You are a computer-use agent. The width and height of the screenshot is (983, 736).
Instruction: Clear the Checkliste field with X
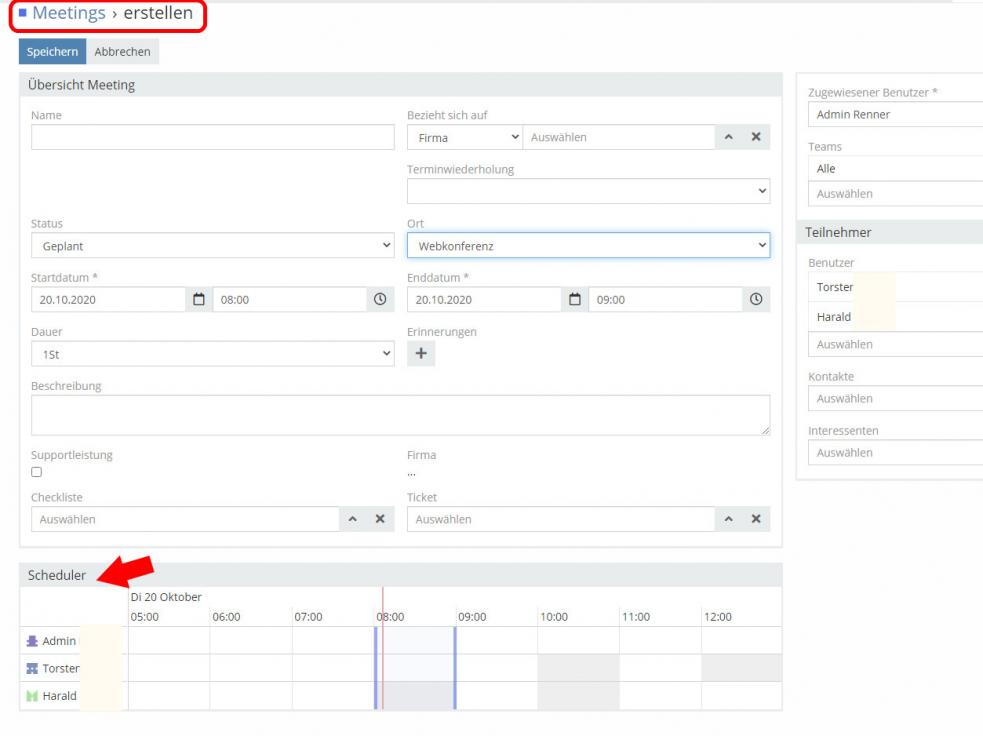coord(380,519)
